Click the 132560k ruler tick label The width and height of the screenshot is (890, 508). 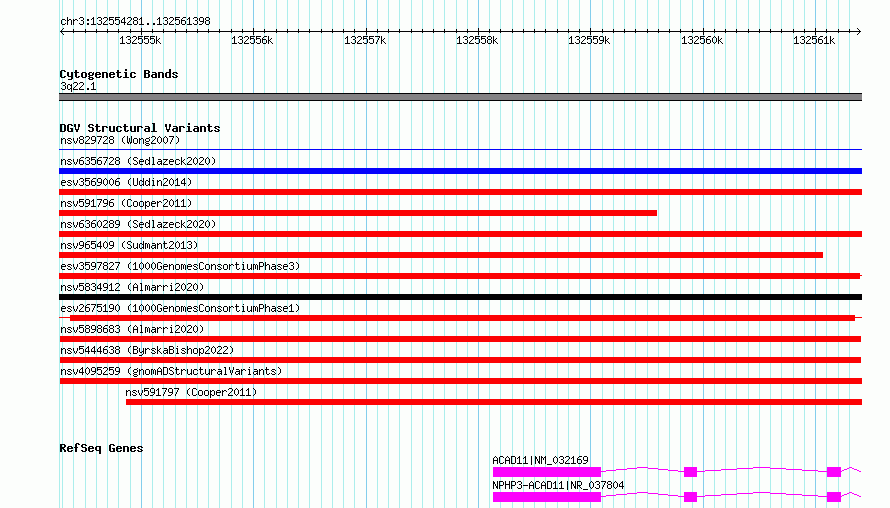(x=702, y=40)
